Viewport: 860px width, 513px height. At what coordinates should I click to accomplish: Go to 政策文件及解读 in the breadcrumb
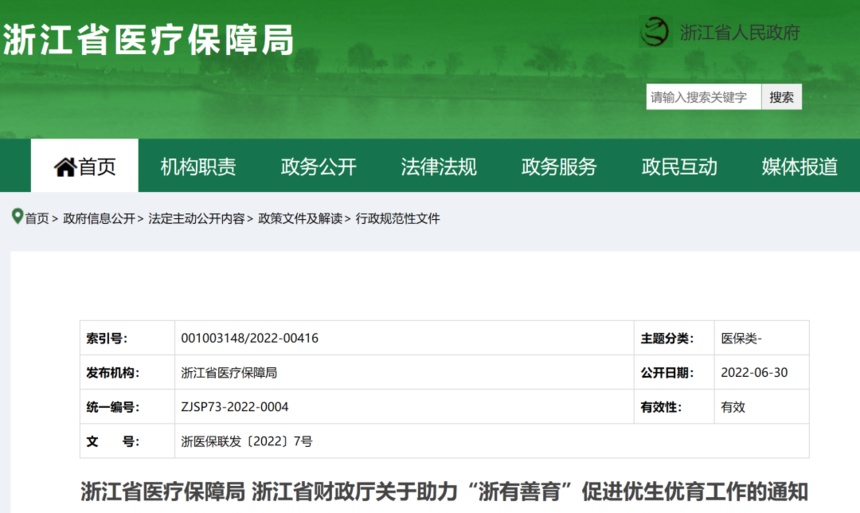[x=300, y=218]
